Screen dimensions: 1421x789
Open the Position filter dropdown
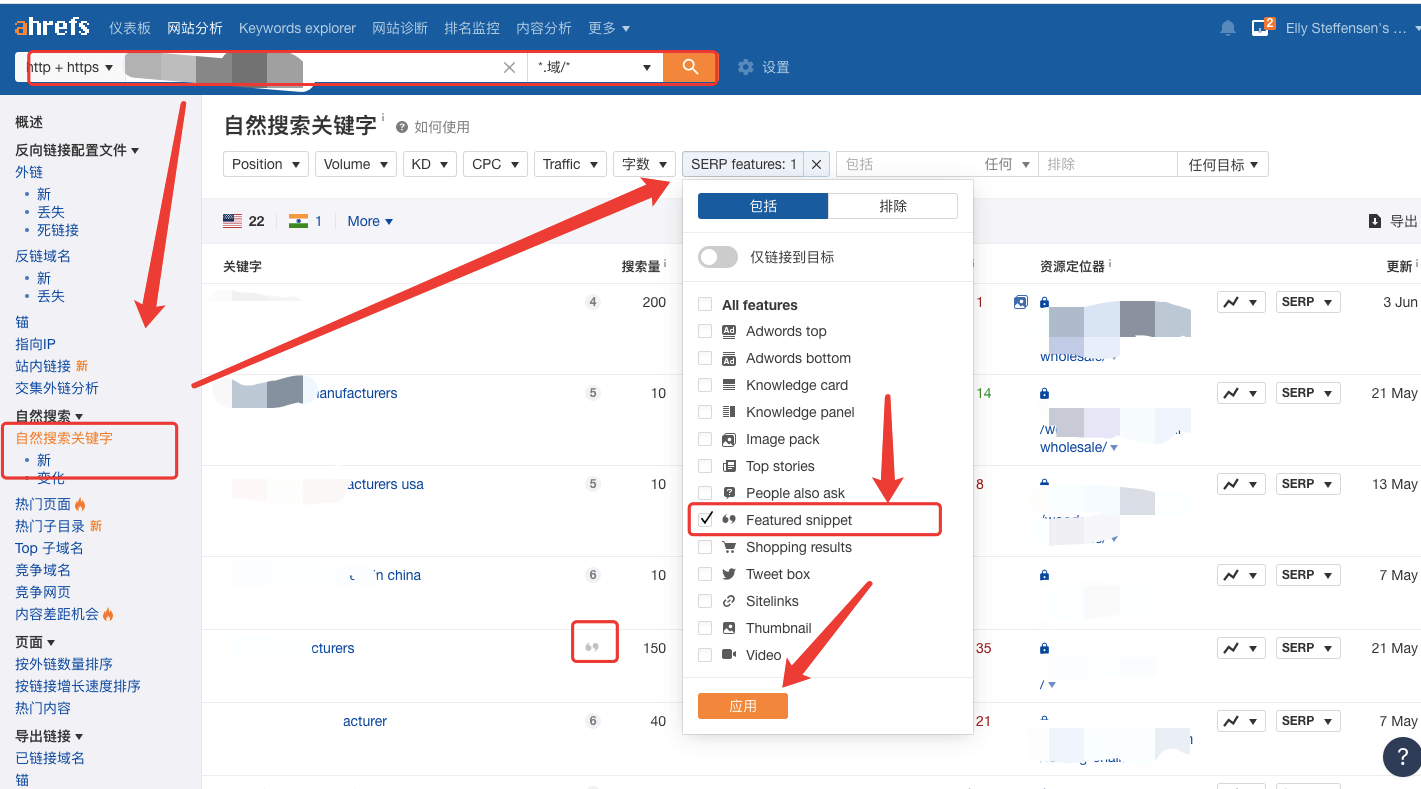(266, 164)
